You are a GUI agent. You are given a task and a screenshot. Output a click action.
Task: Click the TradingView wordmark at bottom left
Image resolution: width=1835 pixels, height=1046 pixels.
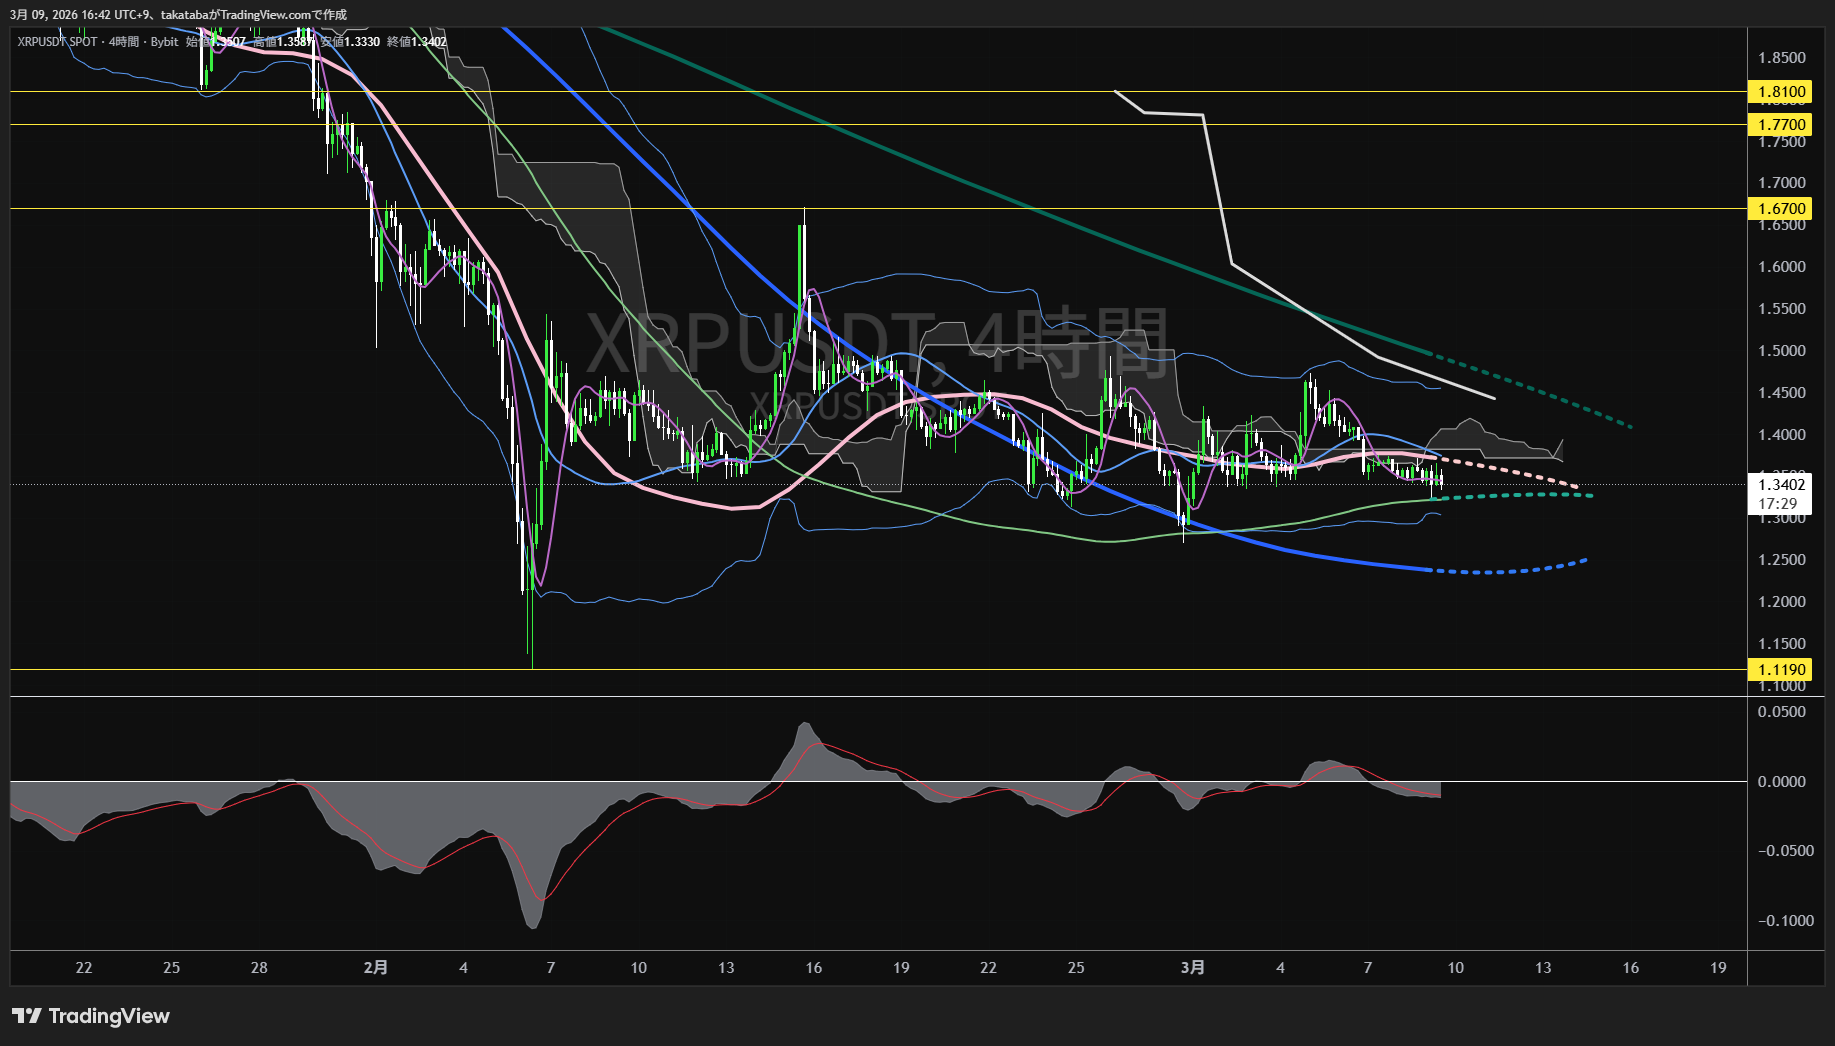(x=109, y=1016)
